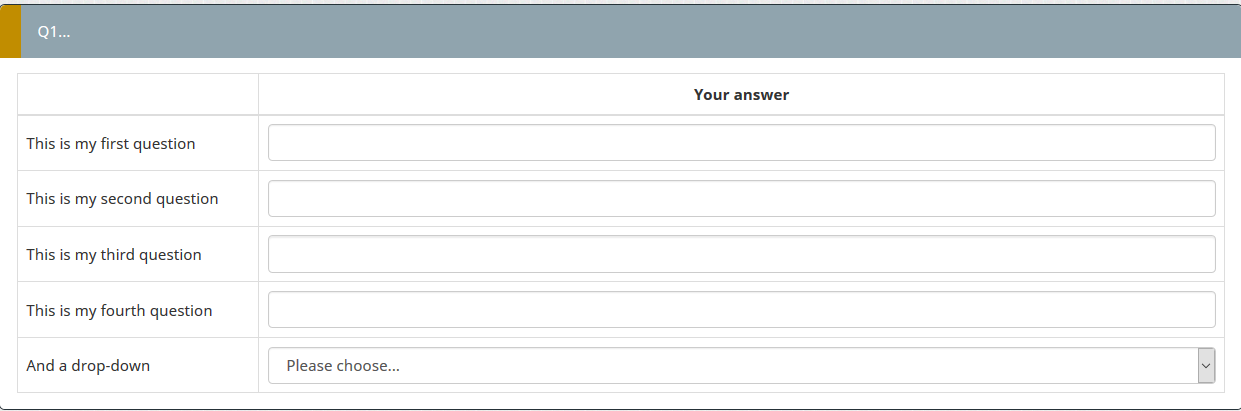Image resolution: width=1241 pixels, height=411 pixels.
Task: Click into the first question answer field
Action: (741, 143)
